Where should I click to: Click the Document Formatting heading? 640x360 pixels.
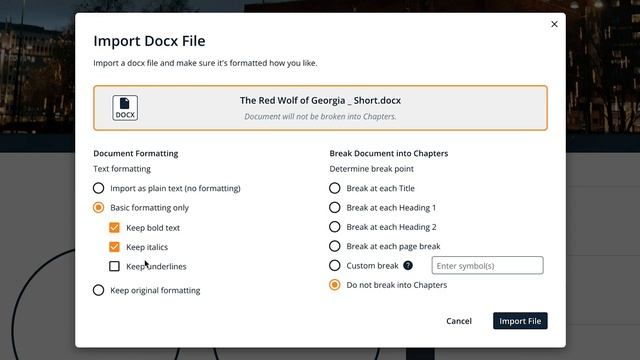(136, 153)
